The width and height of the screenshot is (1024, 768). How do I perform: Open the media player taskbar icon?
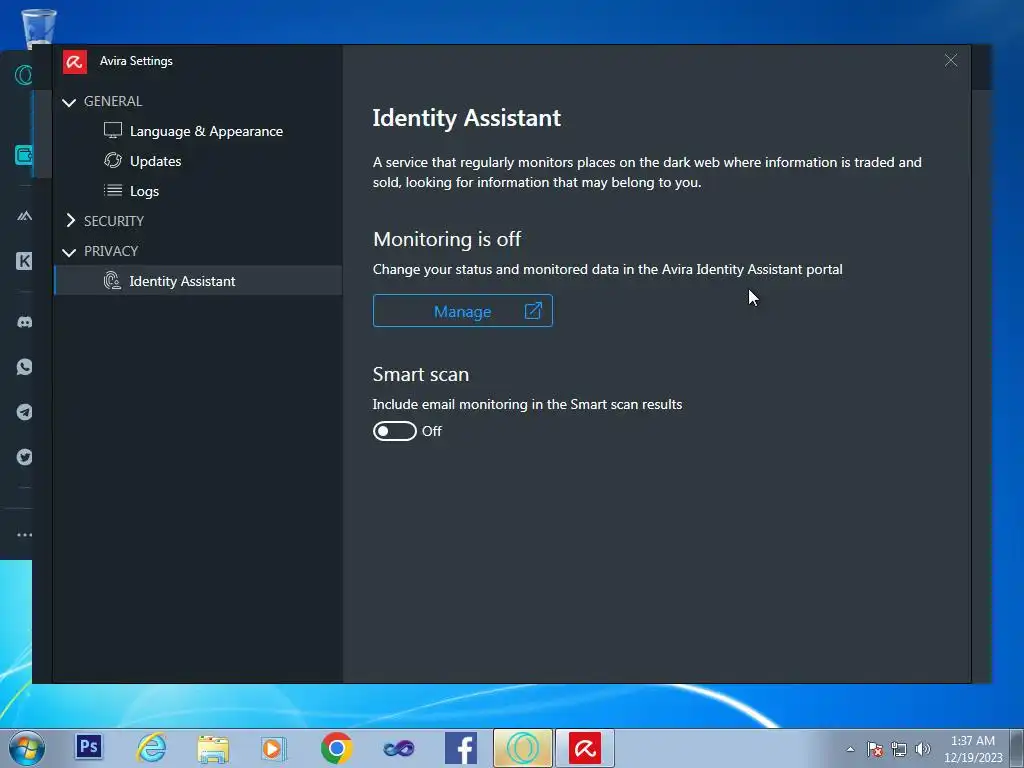coord(273,748)
